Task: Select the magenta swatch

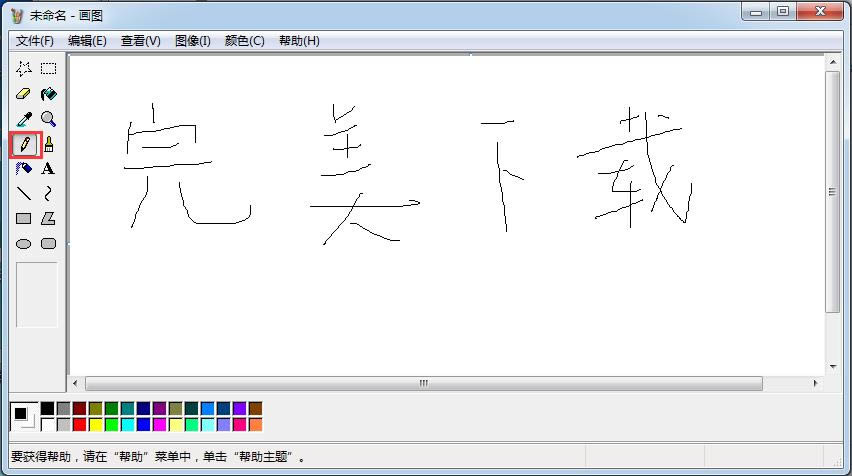Action: click(x=159, y=424)
